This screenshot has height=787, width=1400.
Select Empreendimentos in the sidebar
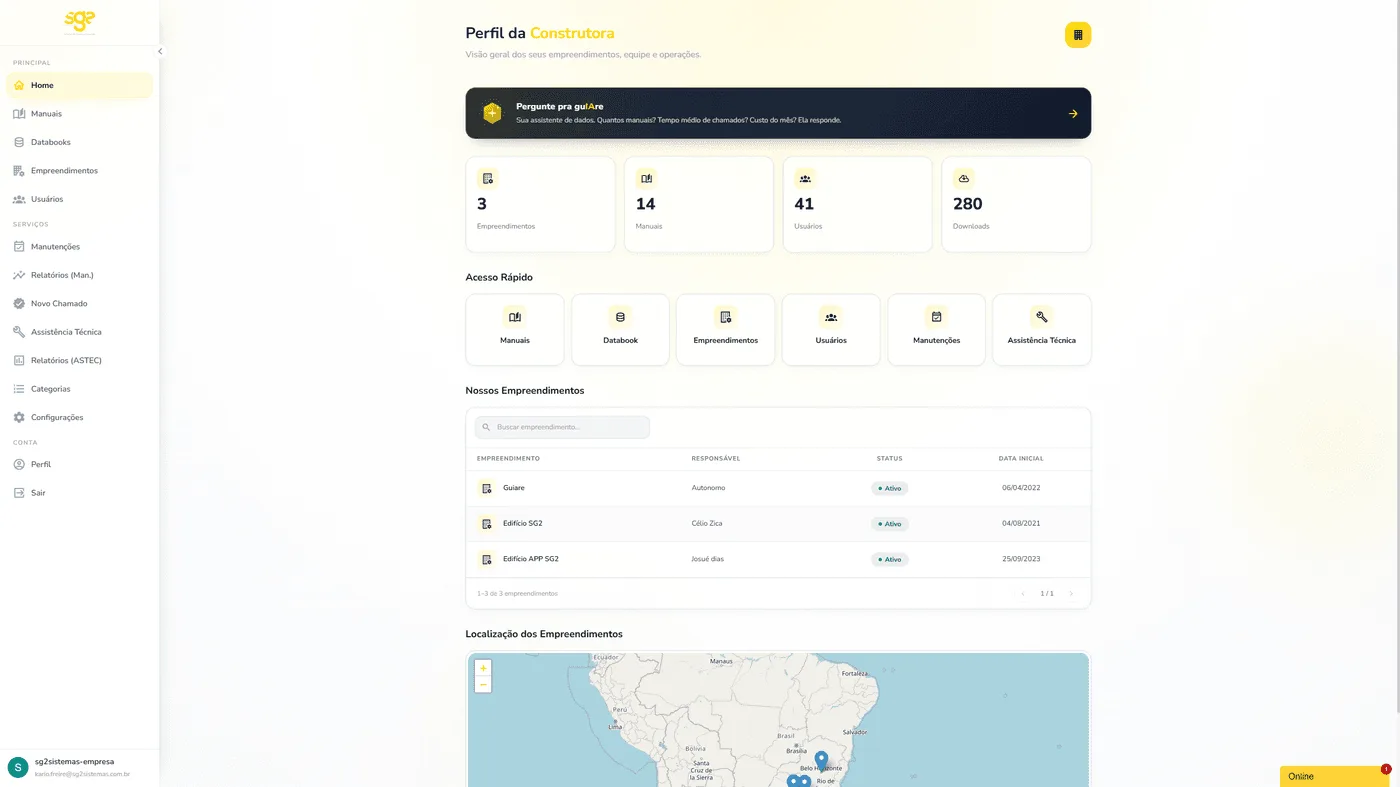click(x=79, y=171)
